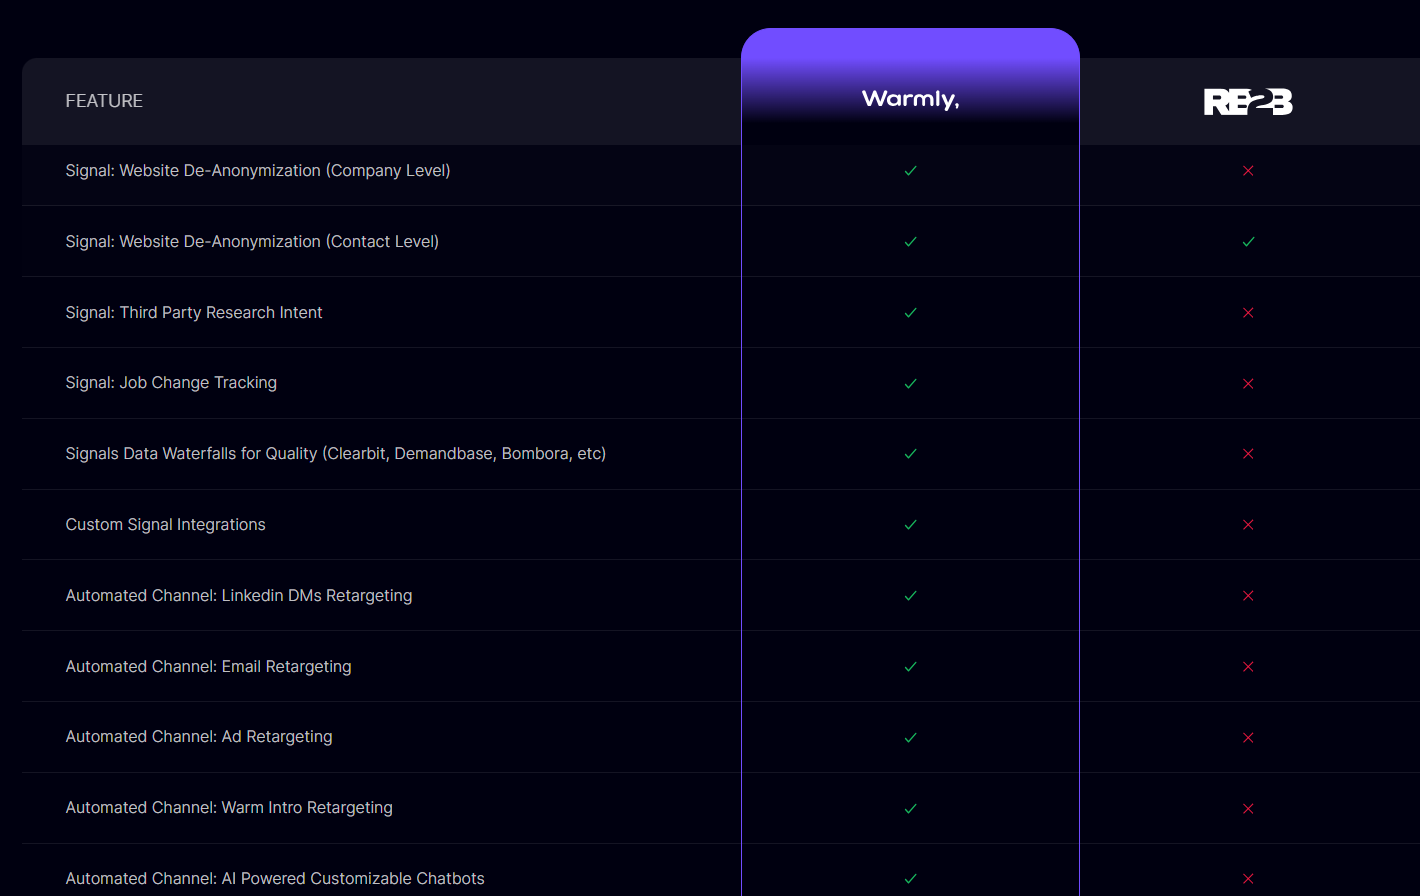Click RB2B green checkmark for Contact Level De-Anonymization
The image size is (1420, 896).
pos(1248,242)
